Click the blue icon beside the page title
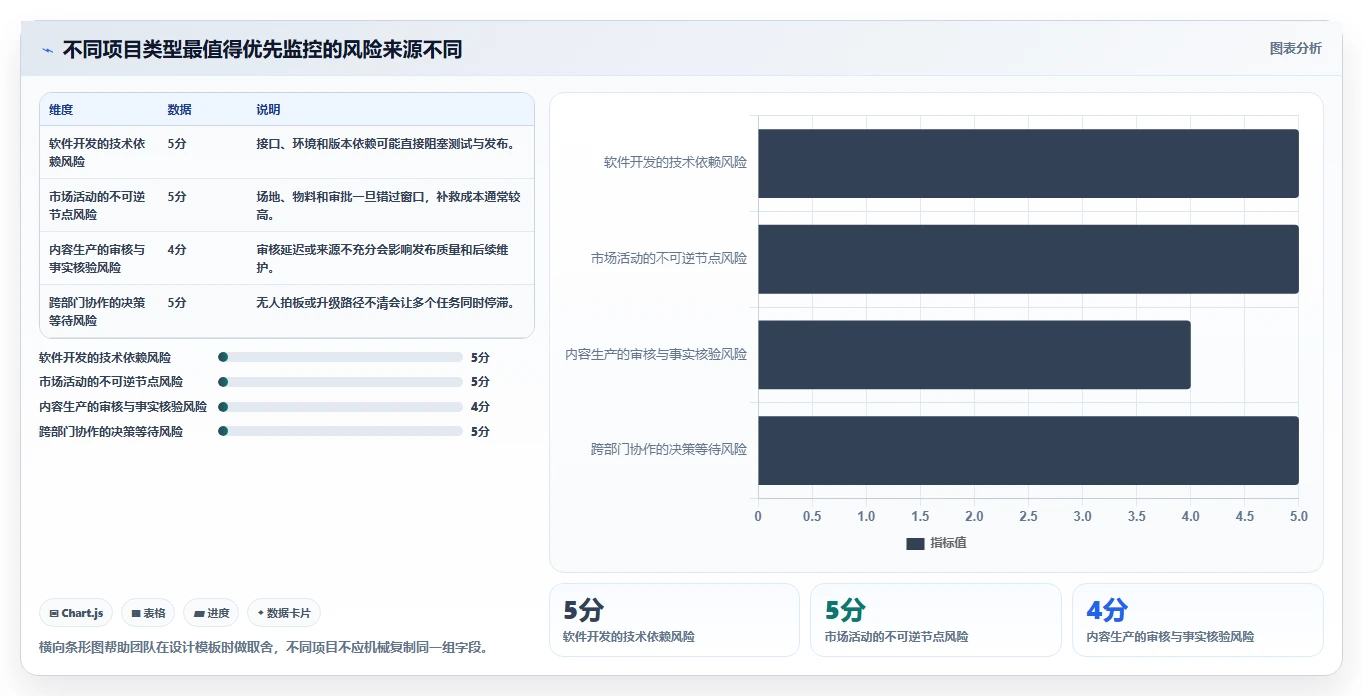 47,50
